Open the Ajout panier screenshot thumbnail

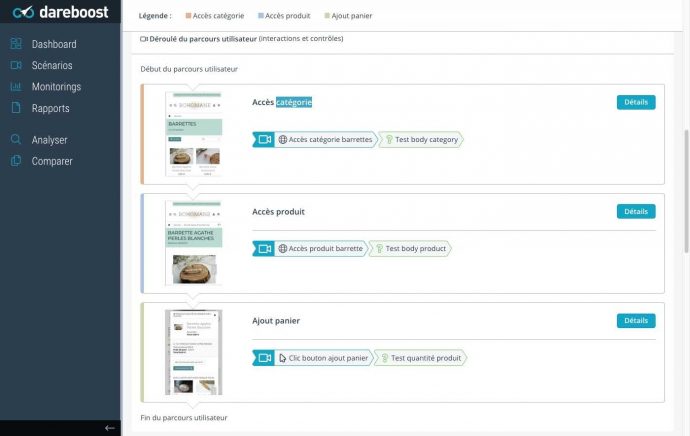click(194, 352)
